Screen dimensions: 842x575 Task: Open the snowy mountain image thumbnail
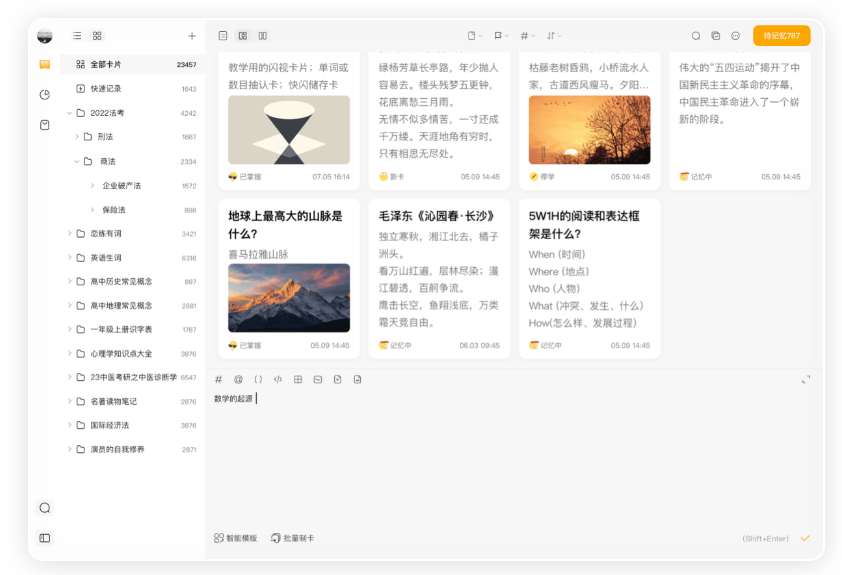point(289,298)
